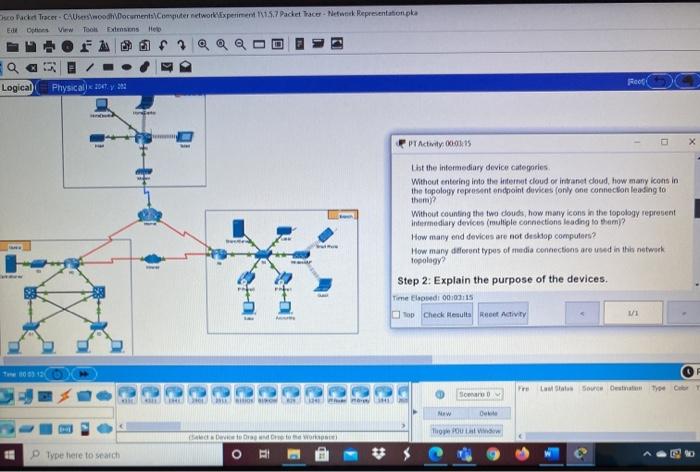Click the workspace horizontal scrollbar

[218, 359]
